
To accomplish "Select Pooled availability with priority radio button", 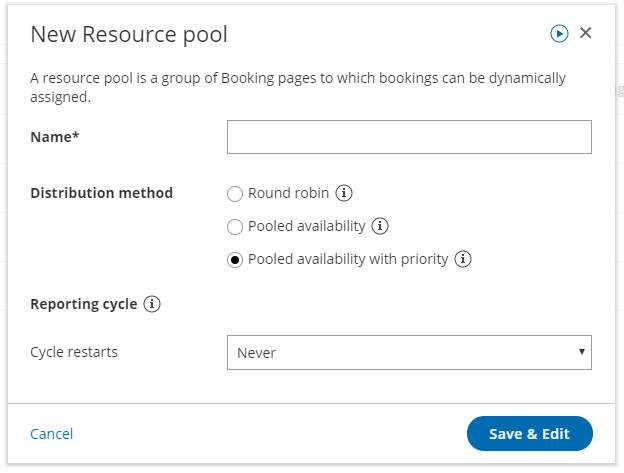I will click(235, 259).
